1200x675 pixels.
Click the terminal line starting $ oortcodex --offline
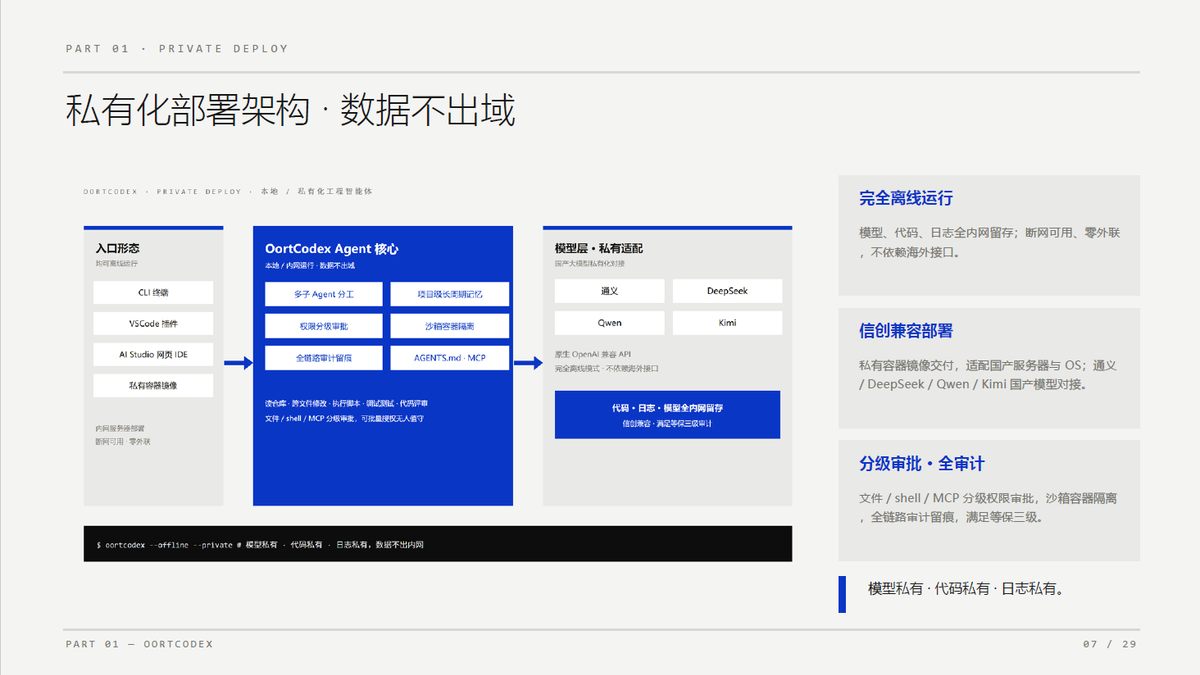(260, 545)
